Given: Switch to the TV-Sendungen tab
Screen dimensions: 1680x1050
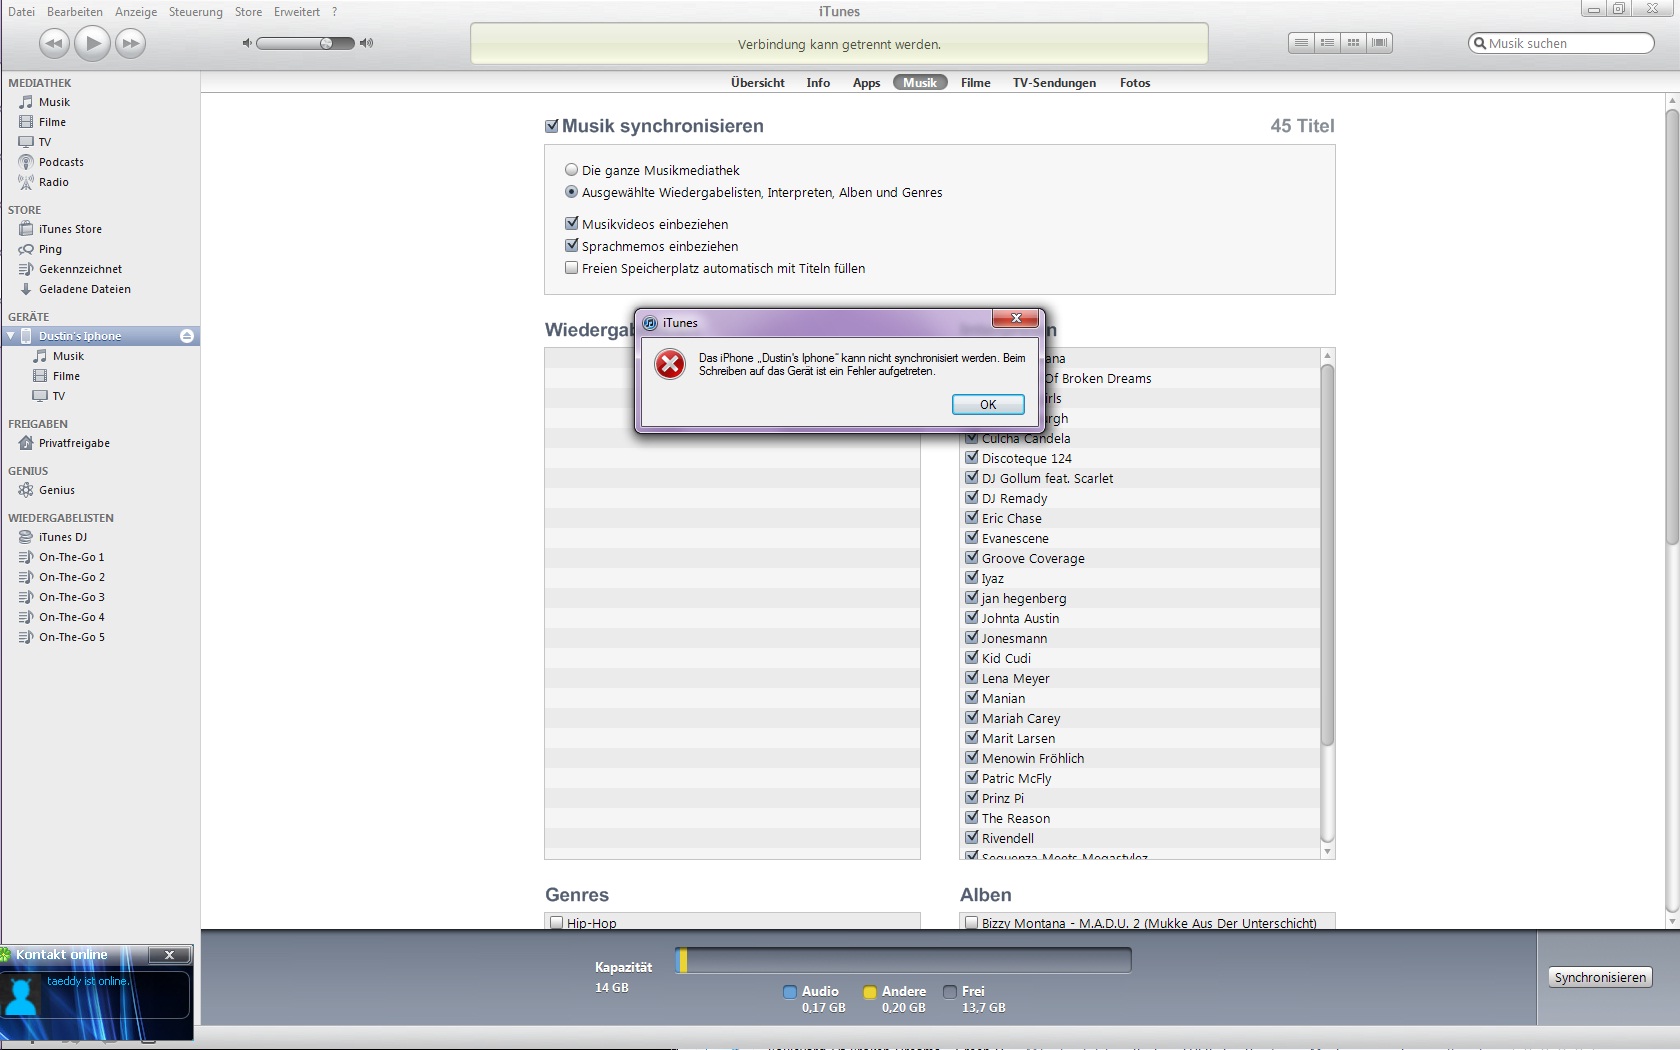Looking at the screenshot, I should click(x=1054, y=83).
